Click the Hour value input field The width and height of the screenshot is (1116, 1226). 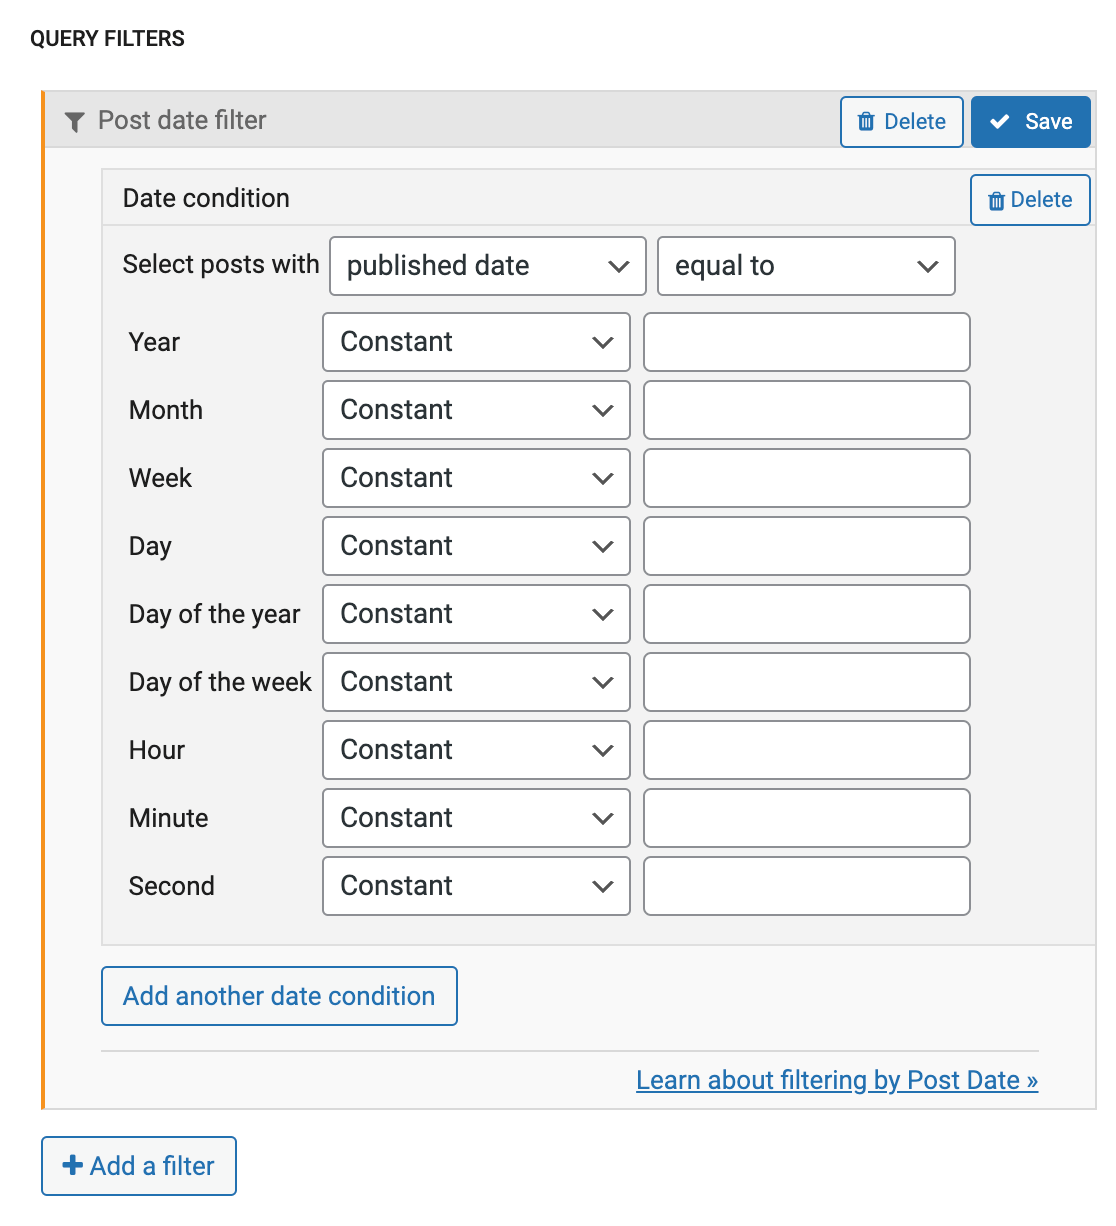[806, 750]
